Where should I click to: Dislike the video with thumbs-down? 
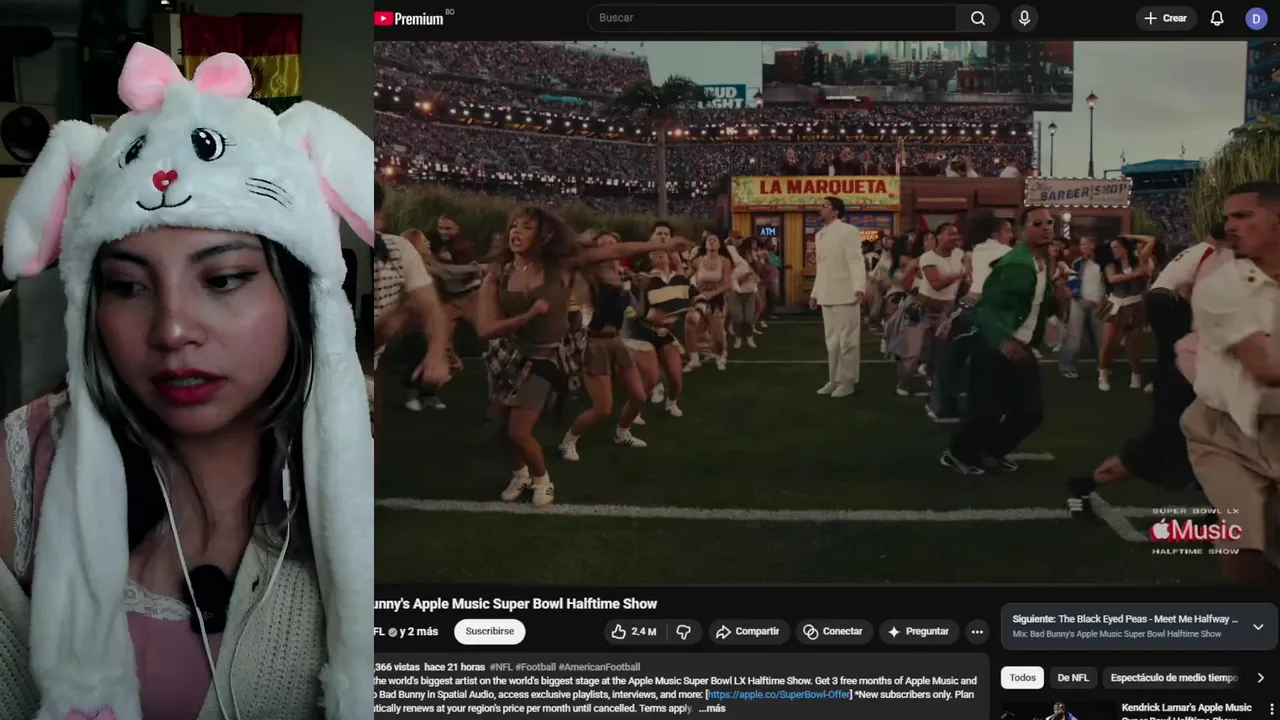pos(684,631)
